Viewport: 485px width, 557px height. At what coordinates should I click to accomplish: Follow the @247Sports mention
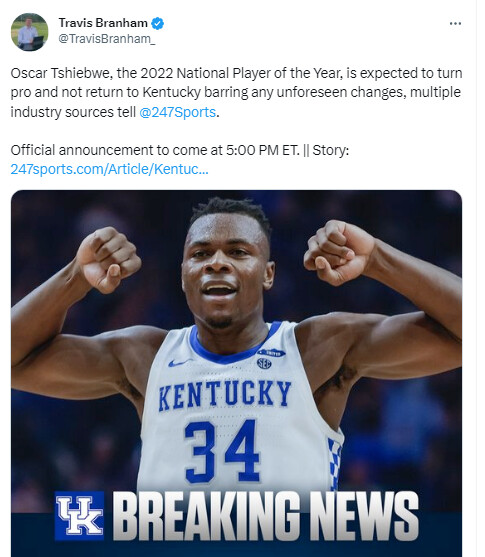click(177, 112)
